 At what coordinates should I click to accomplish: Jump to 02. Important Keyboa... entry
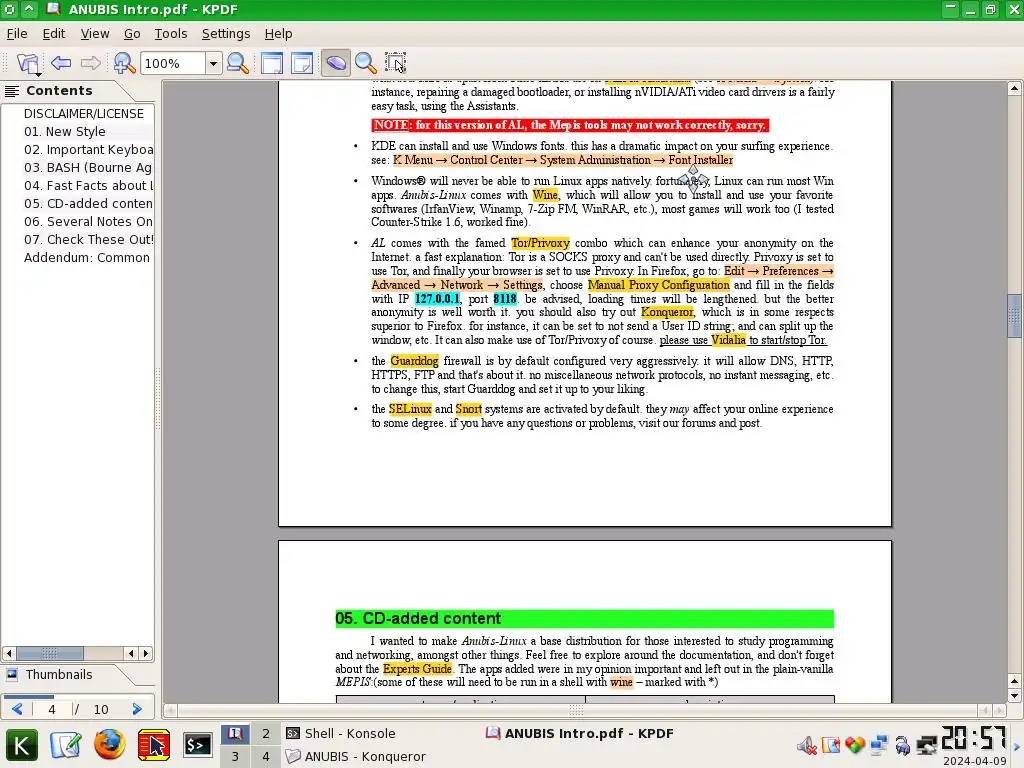88,150
